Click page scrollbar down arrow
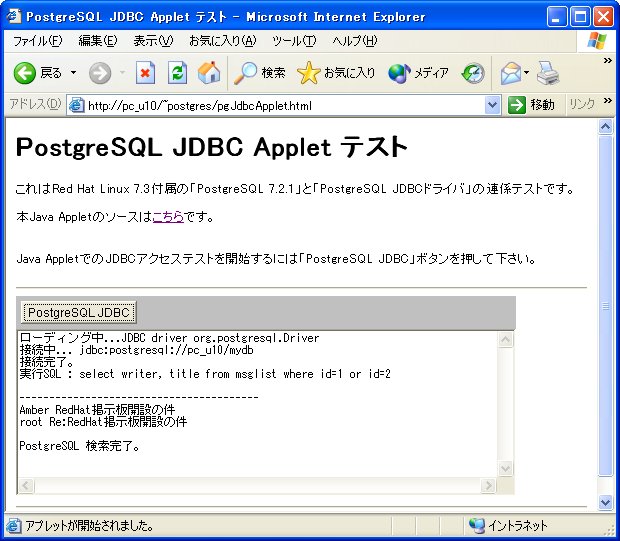This screenshot has width=620, height=541. click(x=605, y=502)
